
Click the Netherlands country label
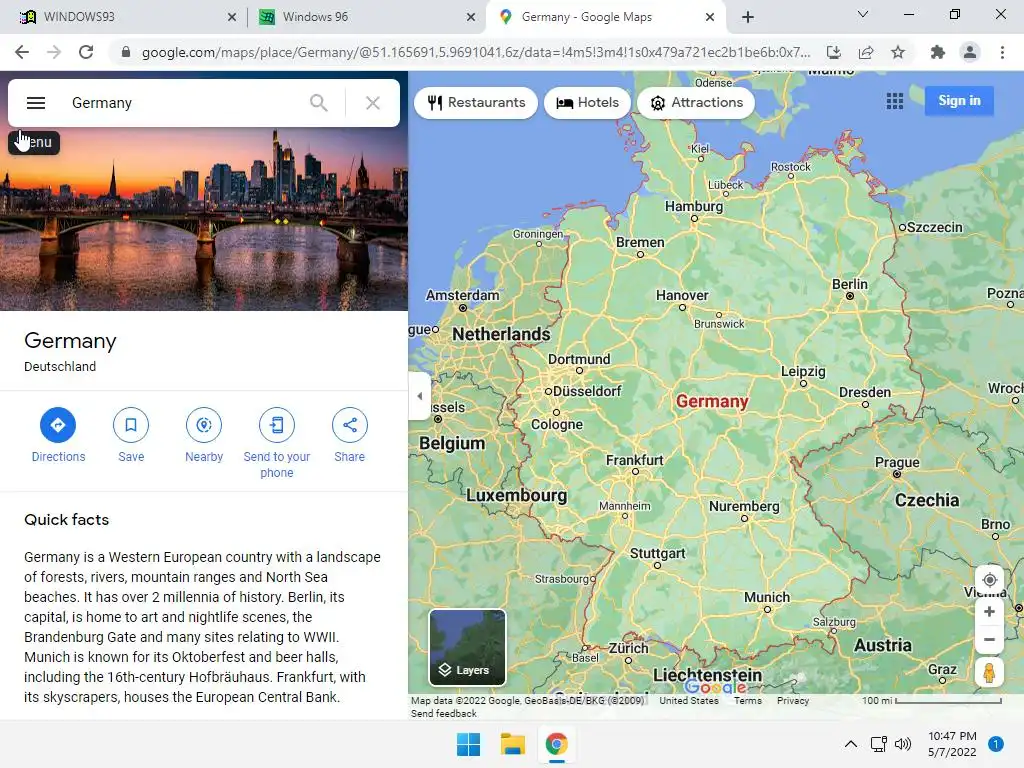[501, 334]
